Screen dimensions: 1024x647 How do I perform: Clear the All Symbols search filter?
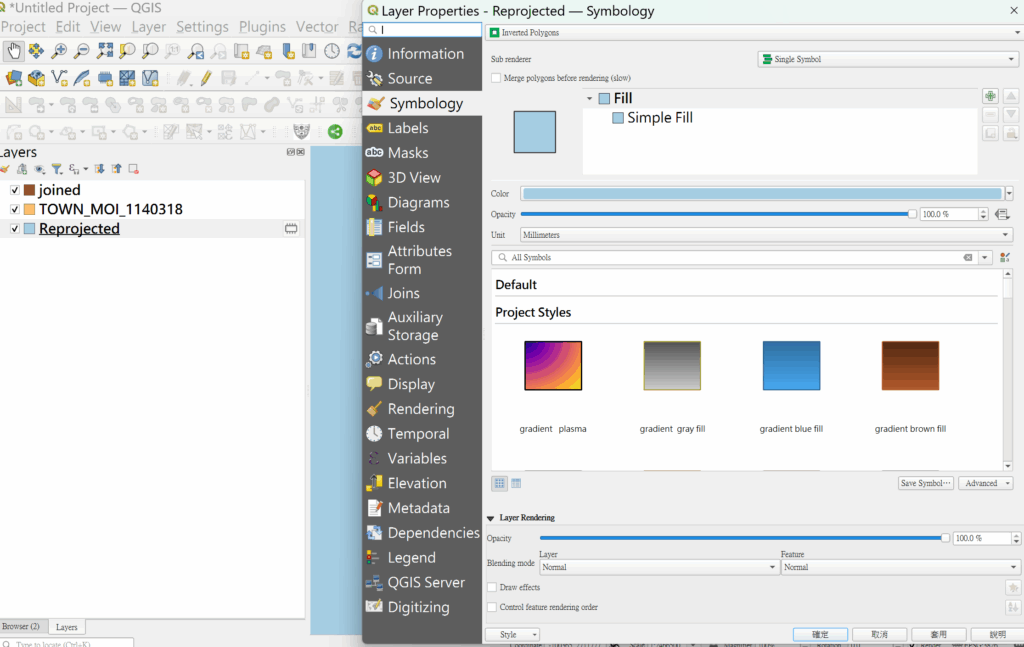tap(968, 257)
